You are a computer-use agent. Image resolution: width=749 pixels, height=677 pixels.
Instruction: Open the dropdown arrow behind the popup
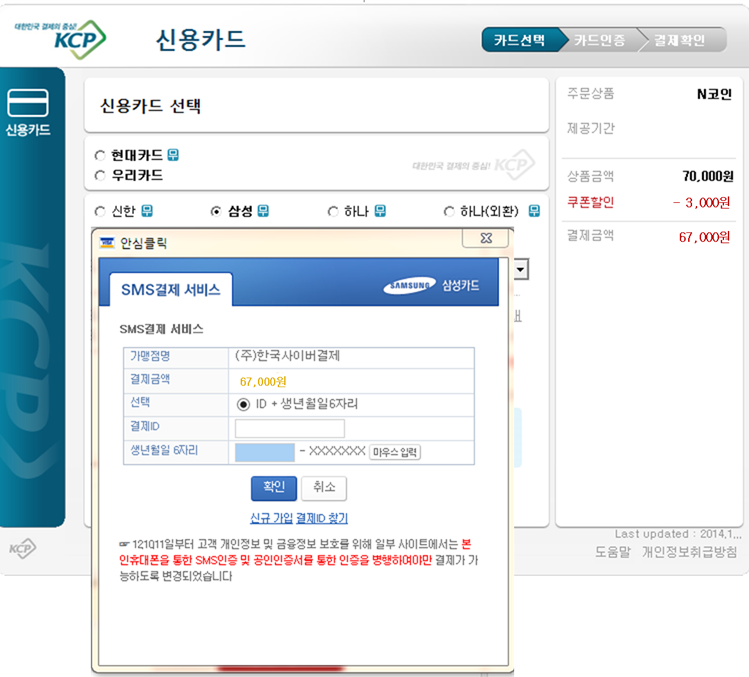tap(521, 269)
